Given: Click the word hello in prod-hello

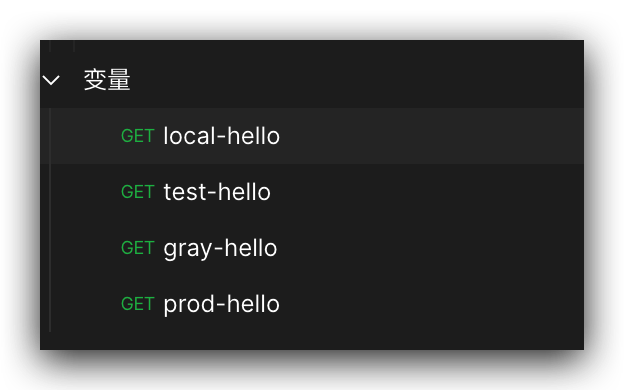Looking at the screenshot, I should 254,304.
